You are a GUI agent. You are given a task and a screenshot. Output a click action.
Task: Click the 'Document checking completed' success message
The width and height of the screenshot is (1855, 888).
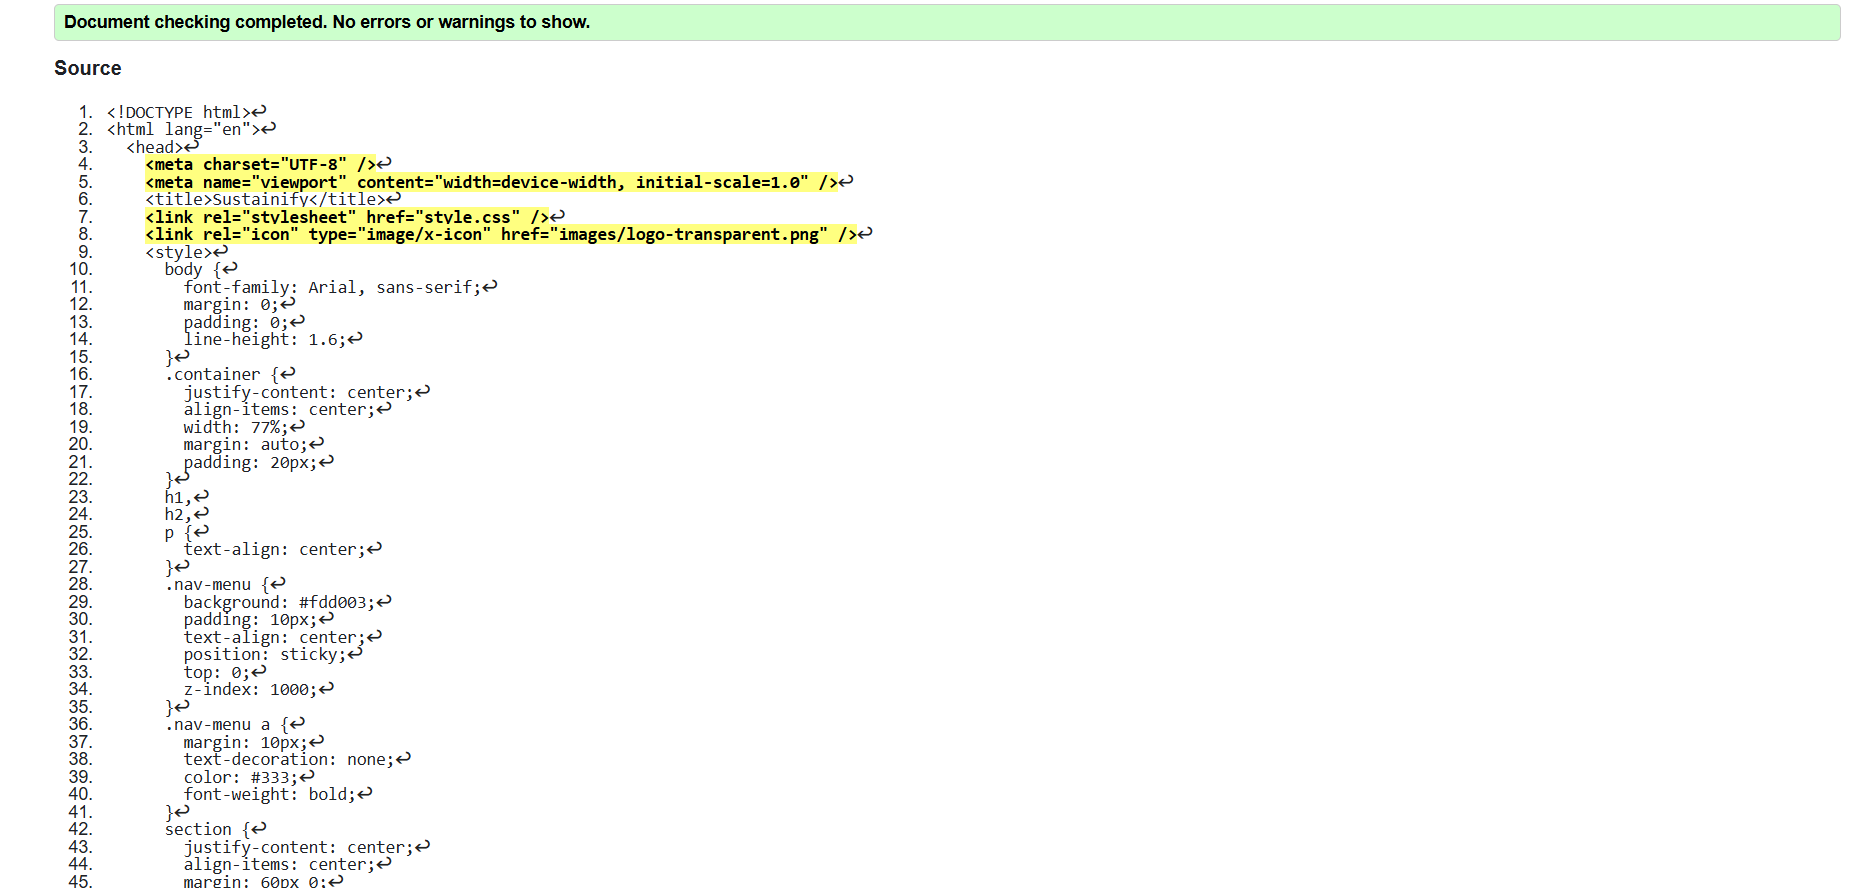pyautogui.click(x=947, y=22)
